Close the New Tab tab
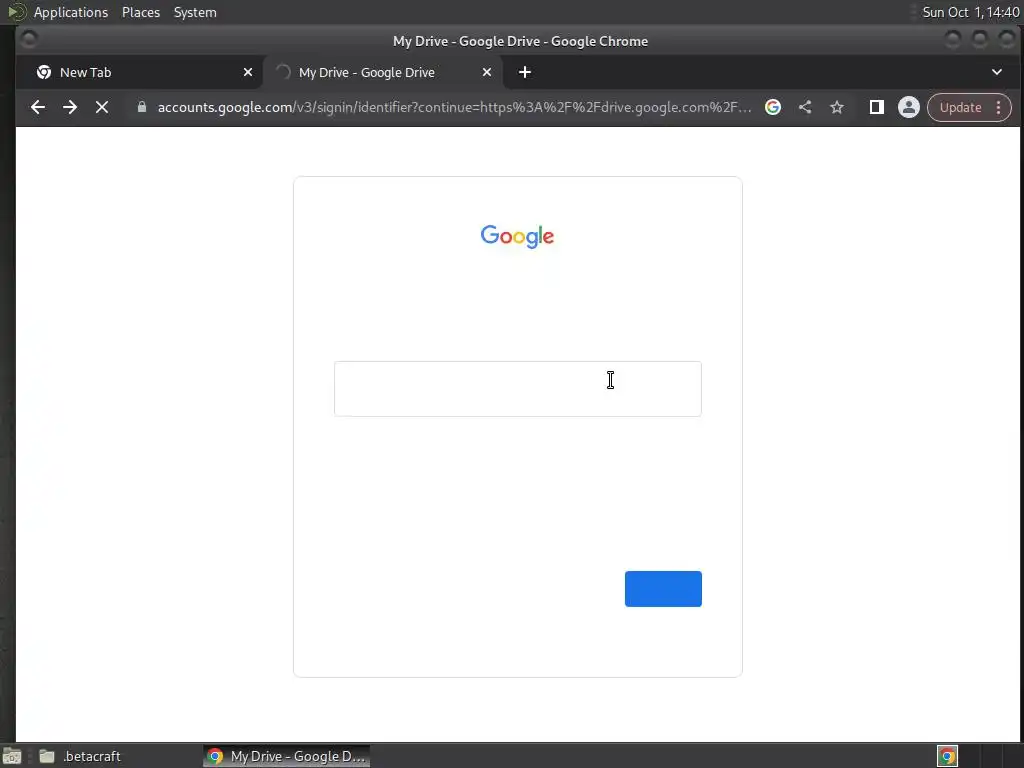The image size is (1024, 768). click(x=248, y=72)
